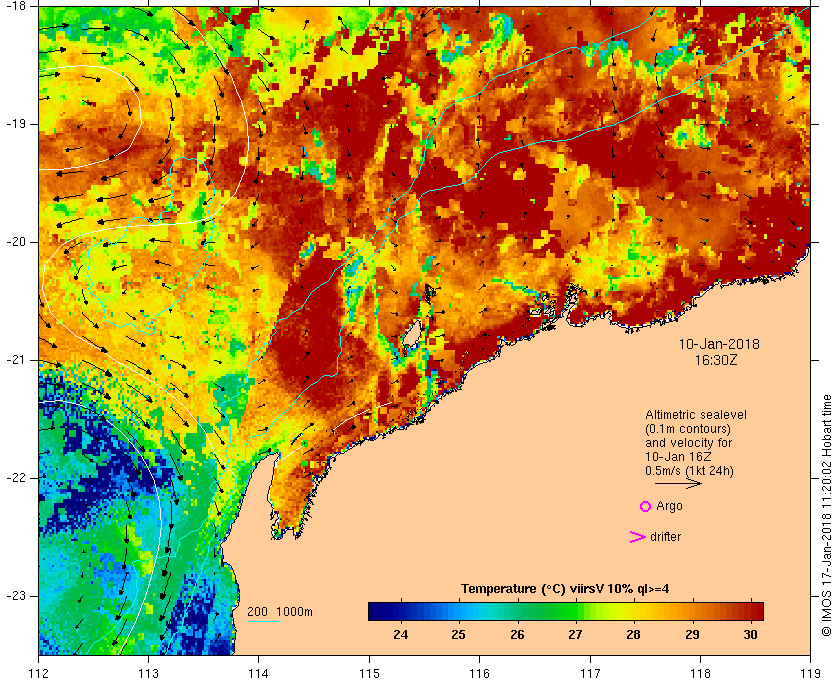Click colorbar tick label 30
Image resolution: width=840 pixels, height=680 pixels.
tap(751, 634)
